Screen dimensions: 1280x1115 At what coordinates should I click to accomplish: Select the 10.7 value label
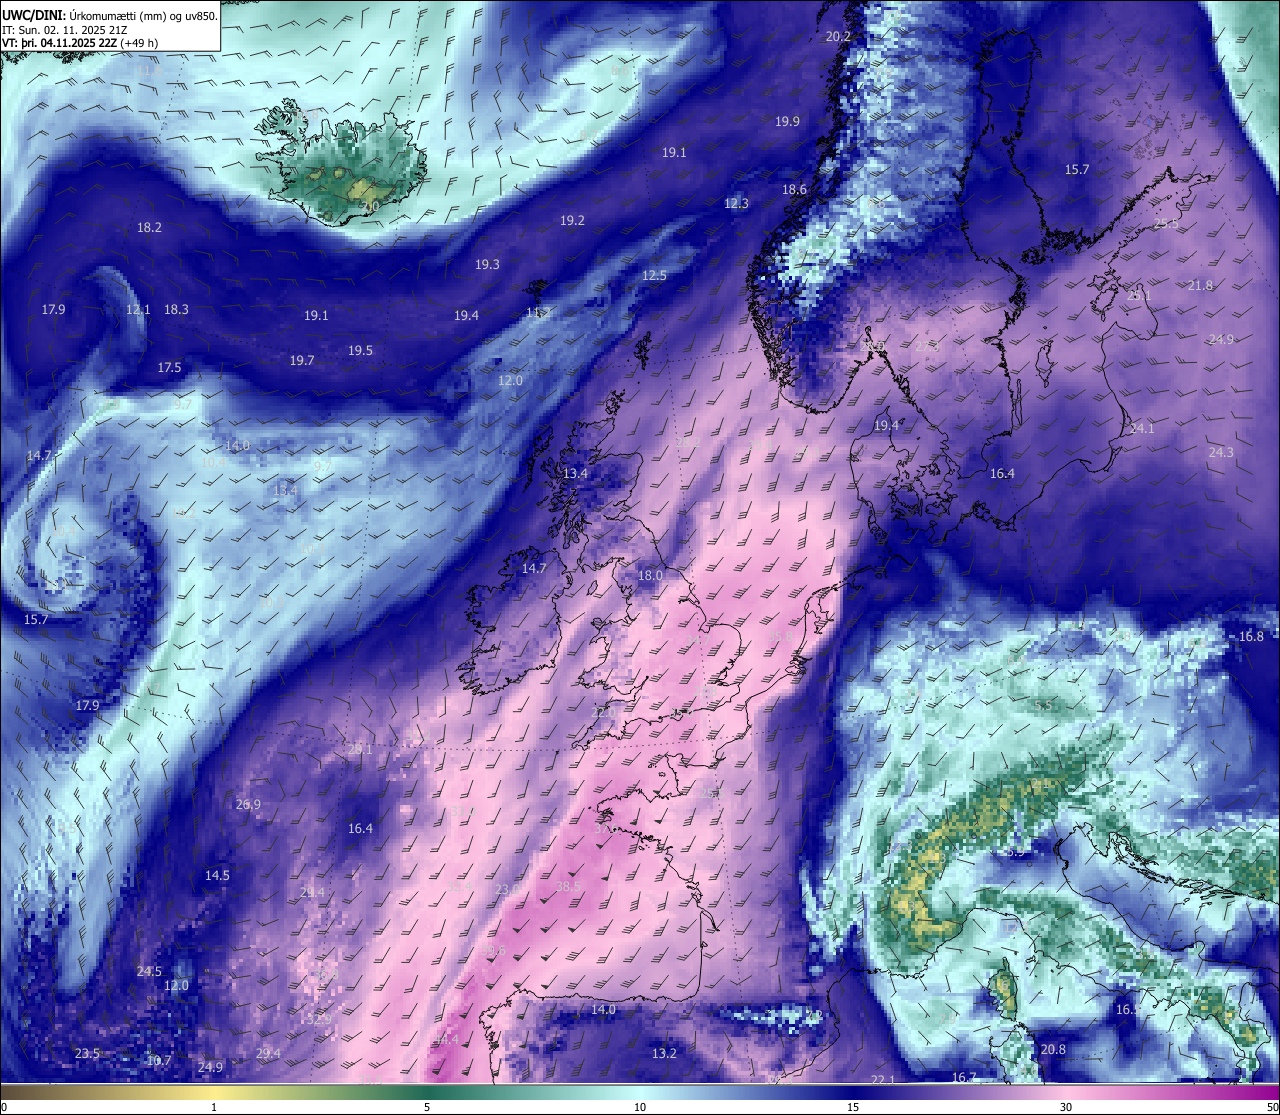click(159, 1060)
